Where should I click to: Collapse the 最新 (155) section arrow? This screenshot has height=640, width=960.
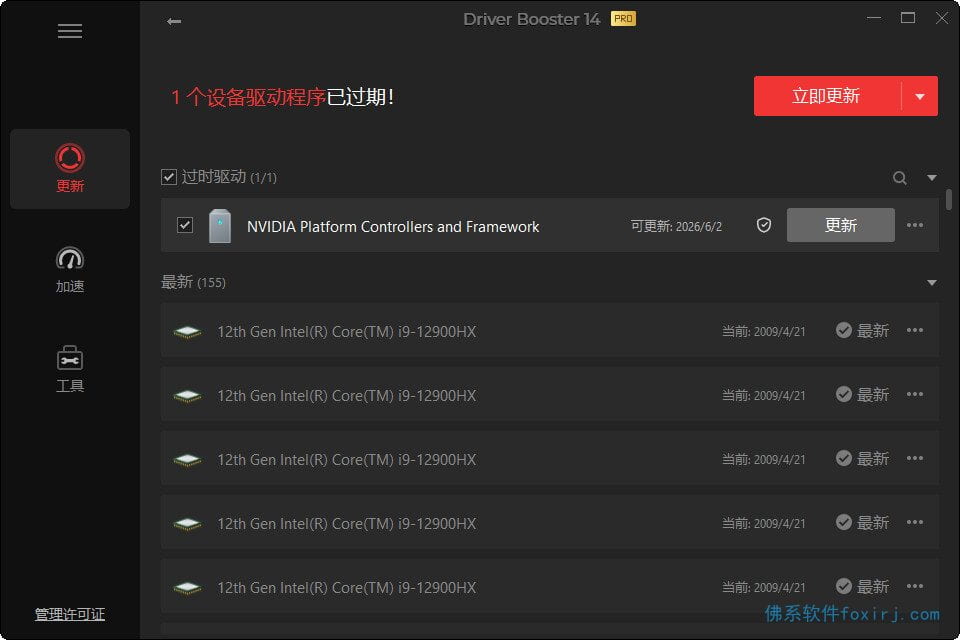coord(932,282)
